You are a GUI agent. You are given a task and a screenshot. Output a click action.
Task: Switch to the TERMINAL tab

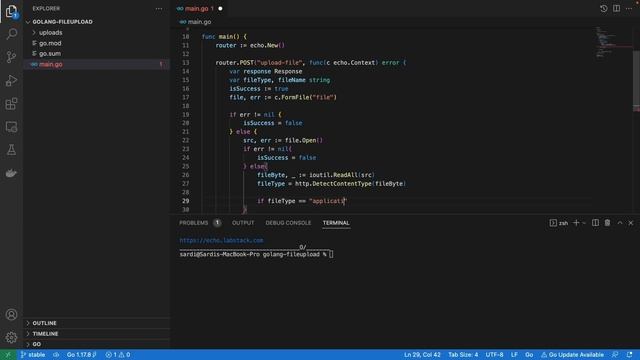tap(336, 223)
